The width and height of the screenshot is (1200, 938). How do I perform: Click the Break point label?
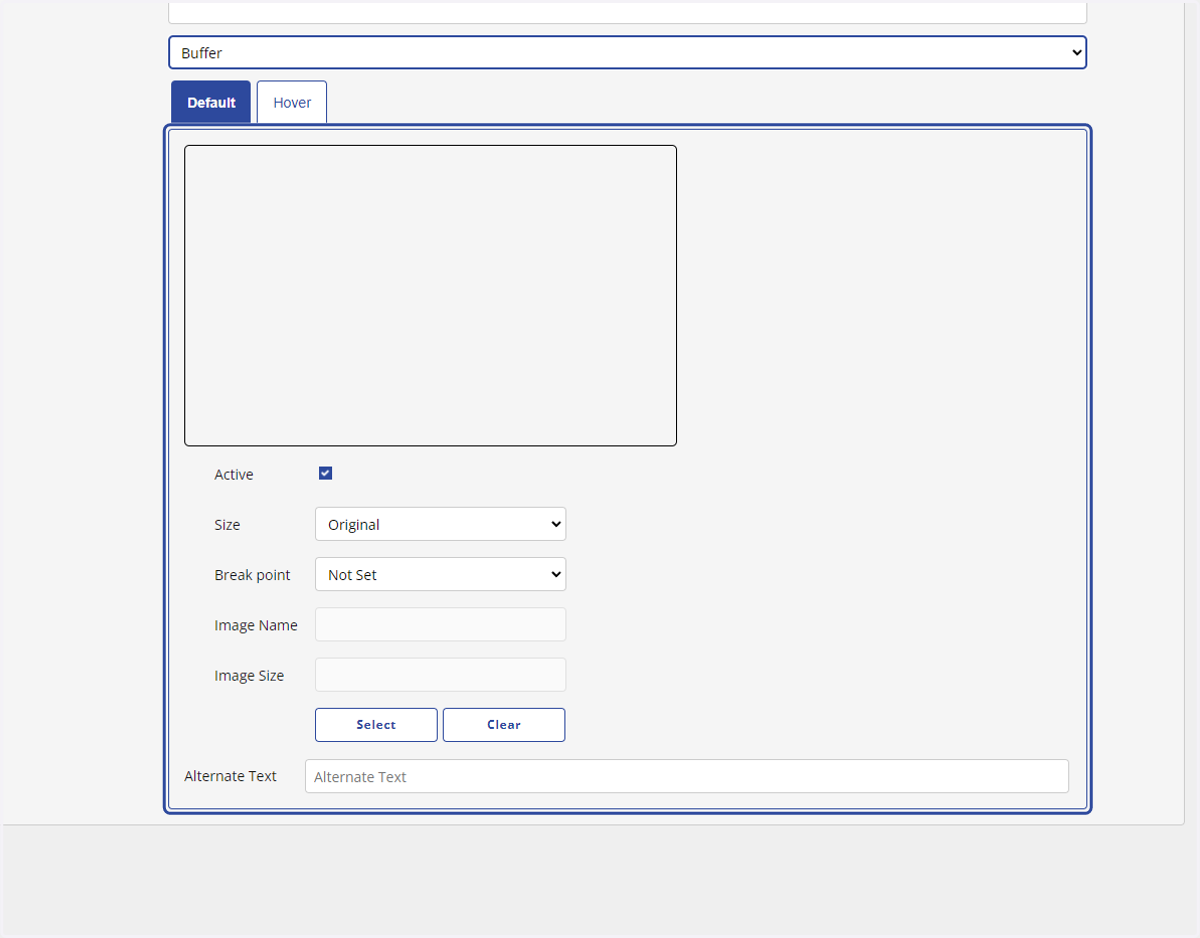tap(252, 575)
